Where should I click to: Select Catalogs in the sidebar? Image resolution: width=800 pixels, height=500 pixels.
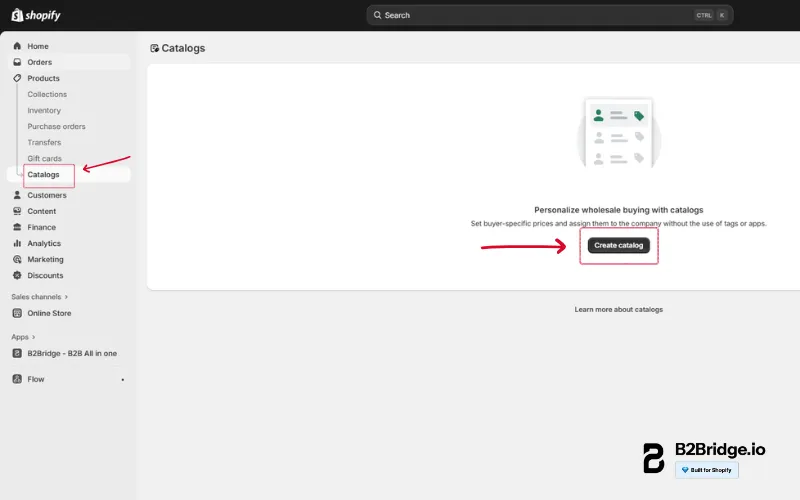pos(43,174)
